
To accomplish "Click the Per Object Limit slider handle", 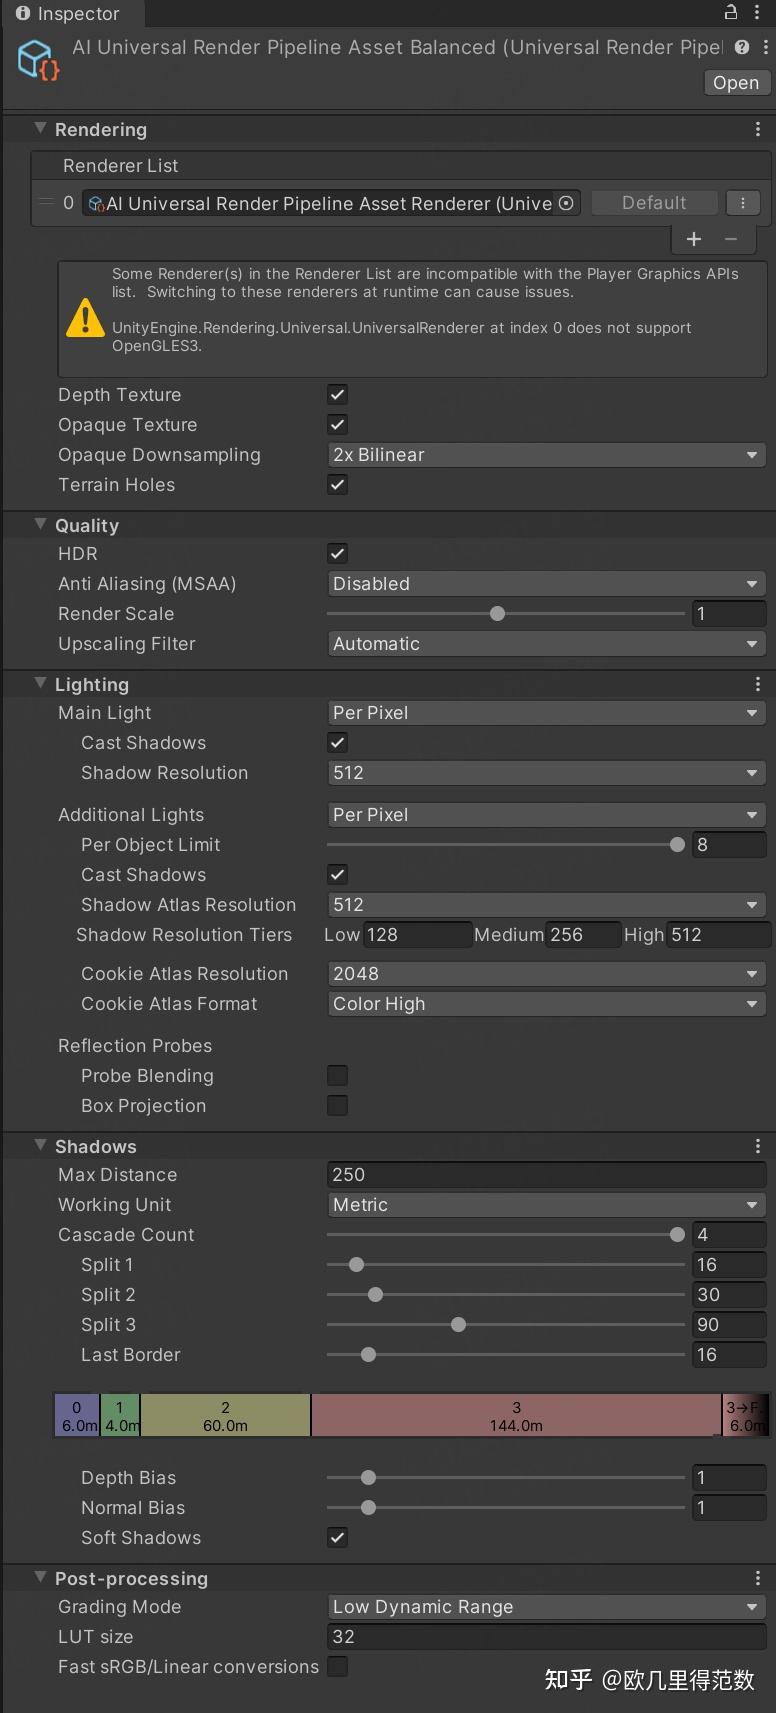I will (677, 845).
